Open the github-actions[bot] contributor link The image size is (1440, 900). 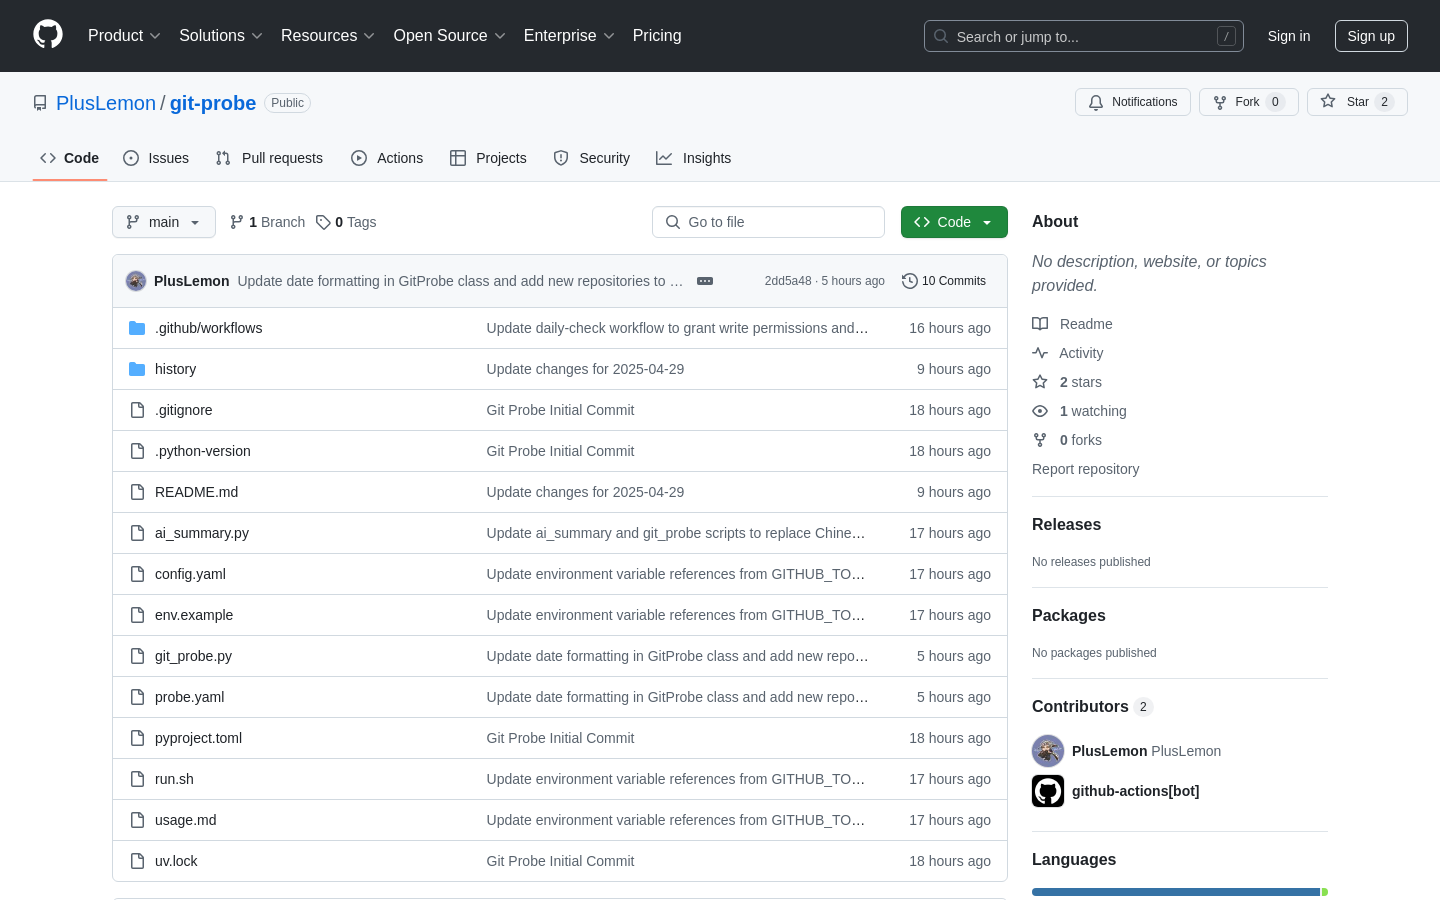(x=1135, y=791)
